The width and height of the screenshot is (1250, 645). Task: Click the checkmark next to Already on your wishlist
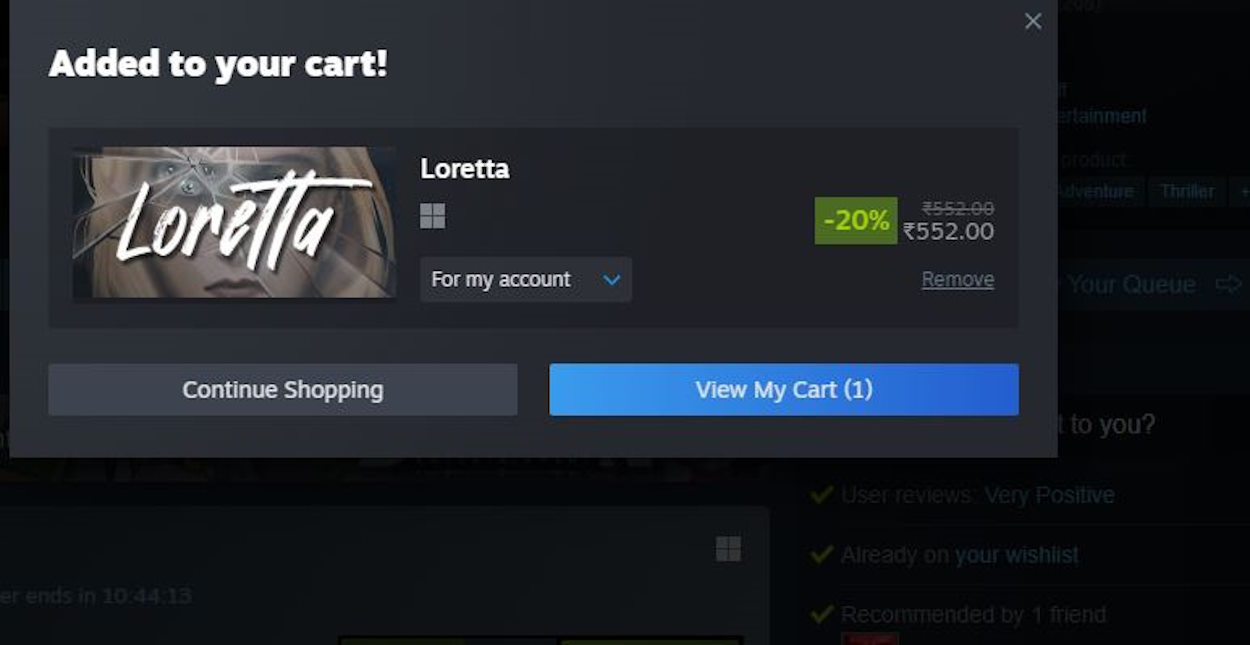[822, 554]
